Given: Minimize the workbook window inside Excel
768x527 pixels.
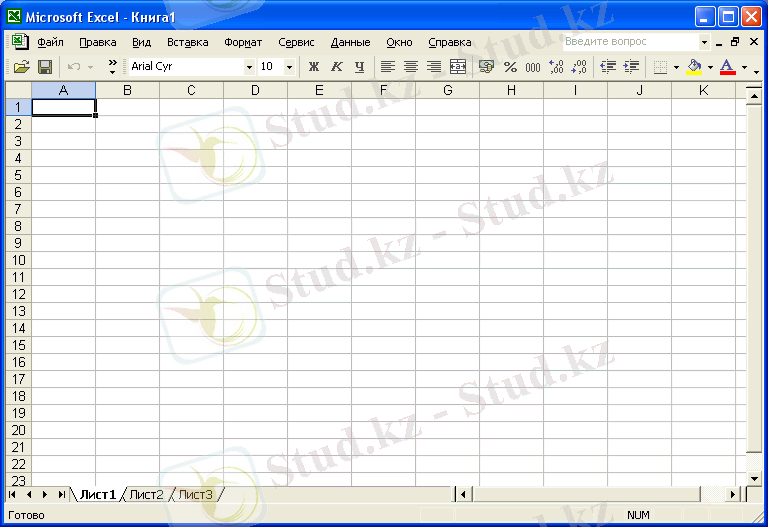Looking at the screenshot, I should (x=719, y=43).
